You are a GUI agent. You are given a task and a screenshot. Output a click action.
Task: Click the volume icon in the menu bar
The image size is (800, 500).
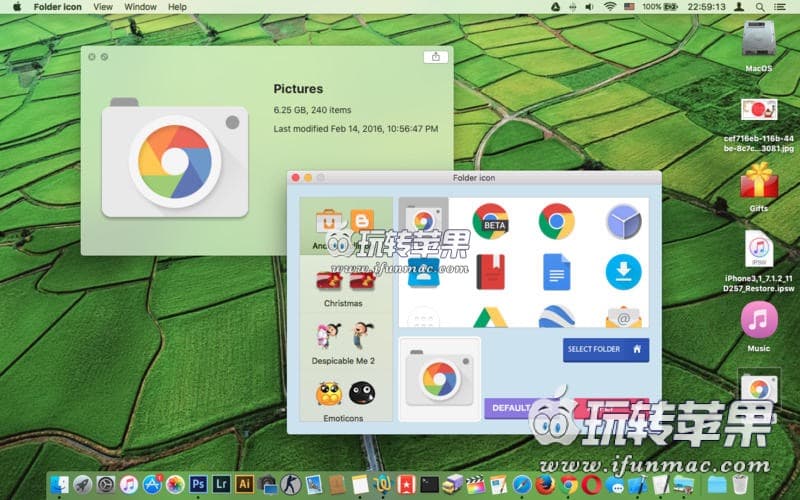click(x=589, y=7)
